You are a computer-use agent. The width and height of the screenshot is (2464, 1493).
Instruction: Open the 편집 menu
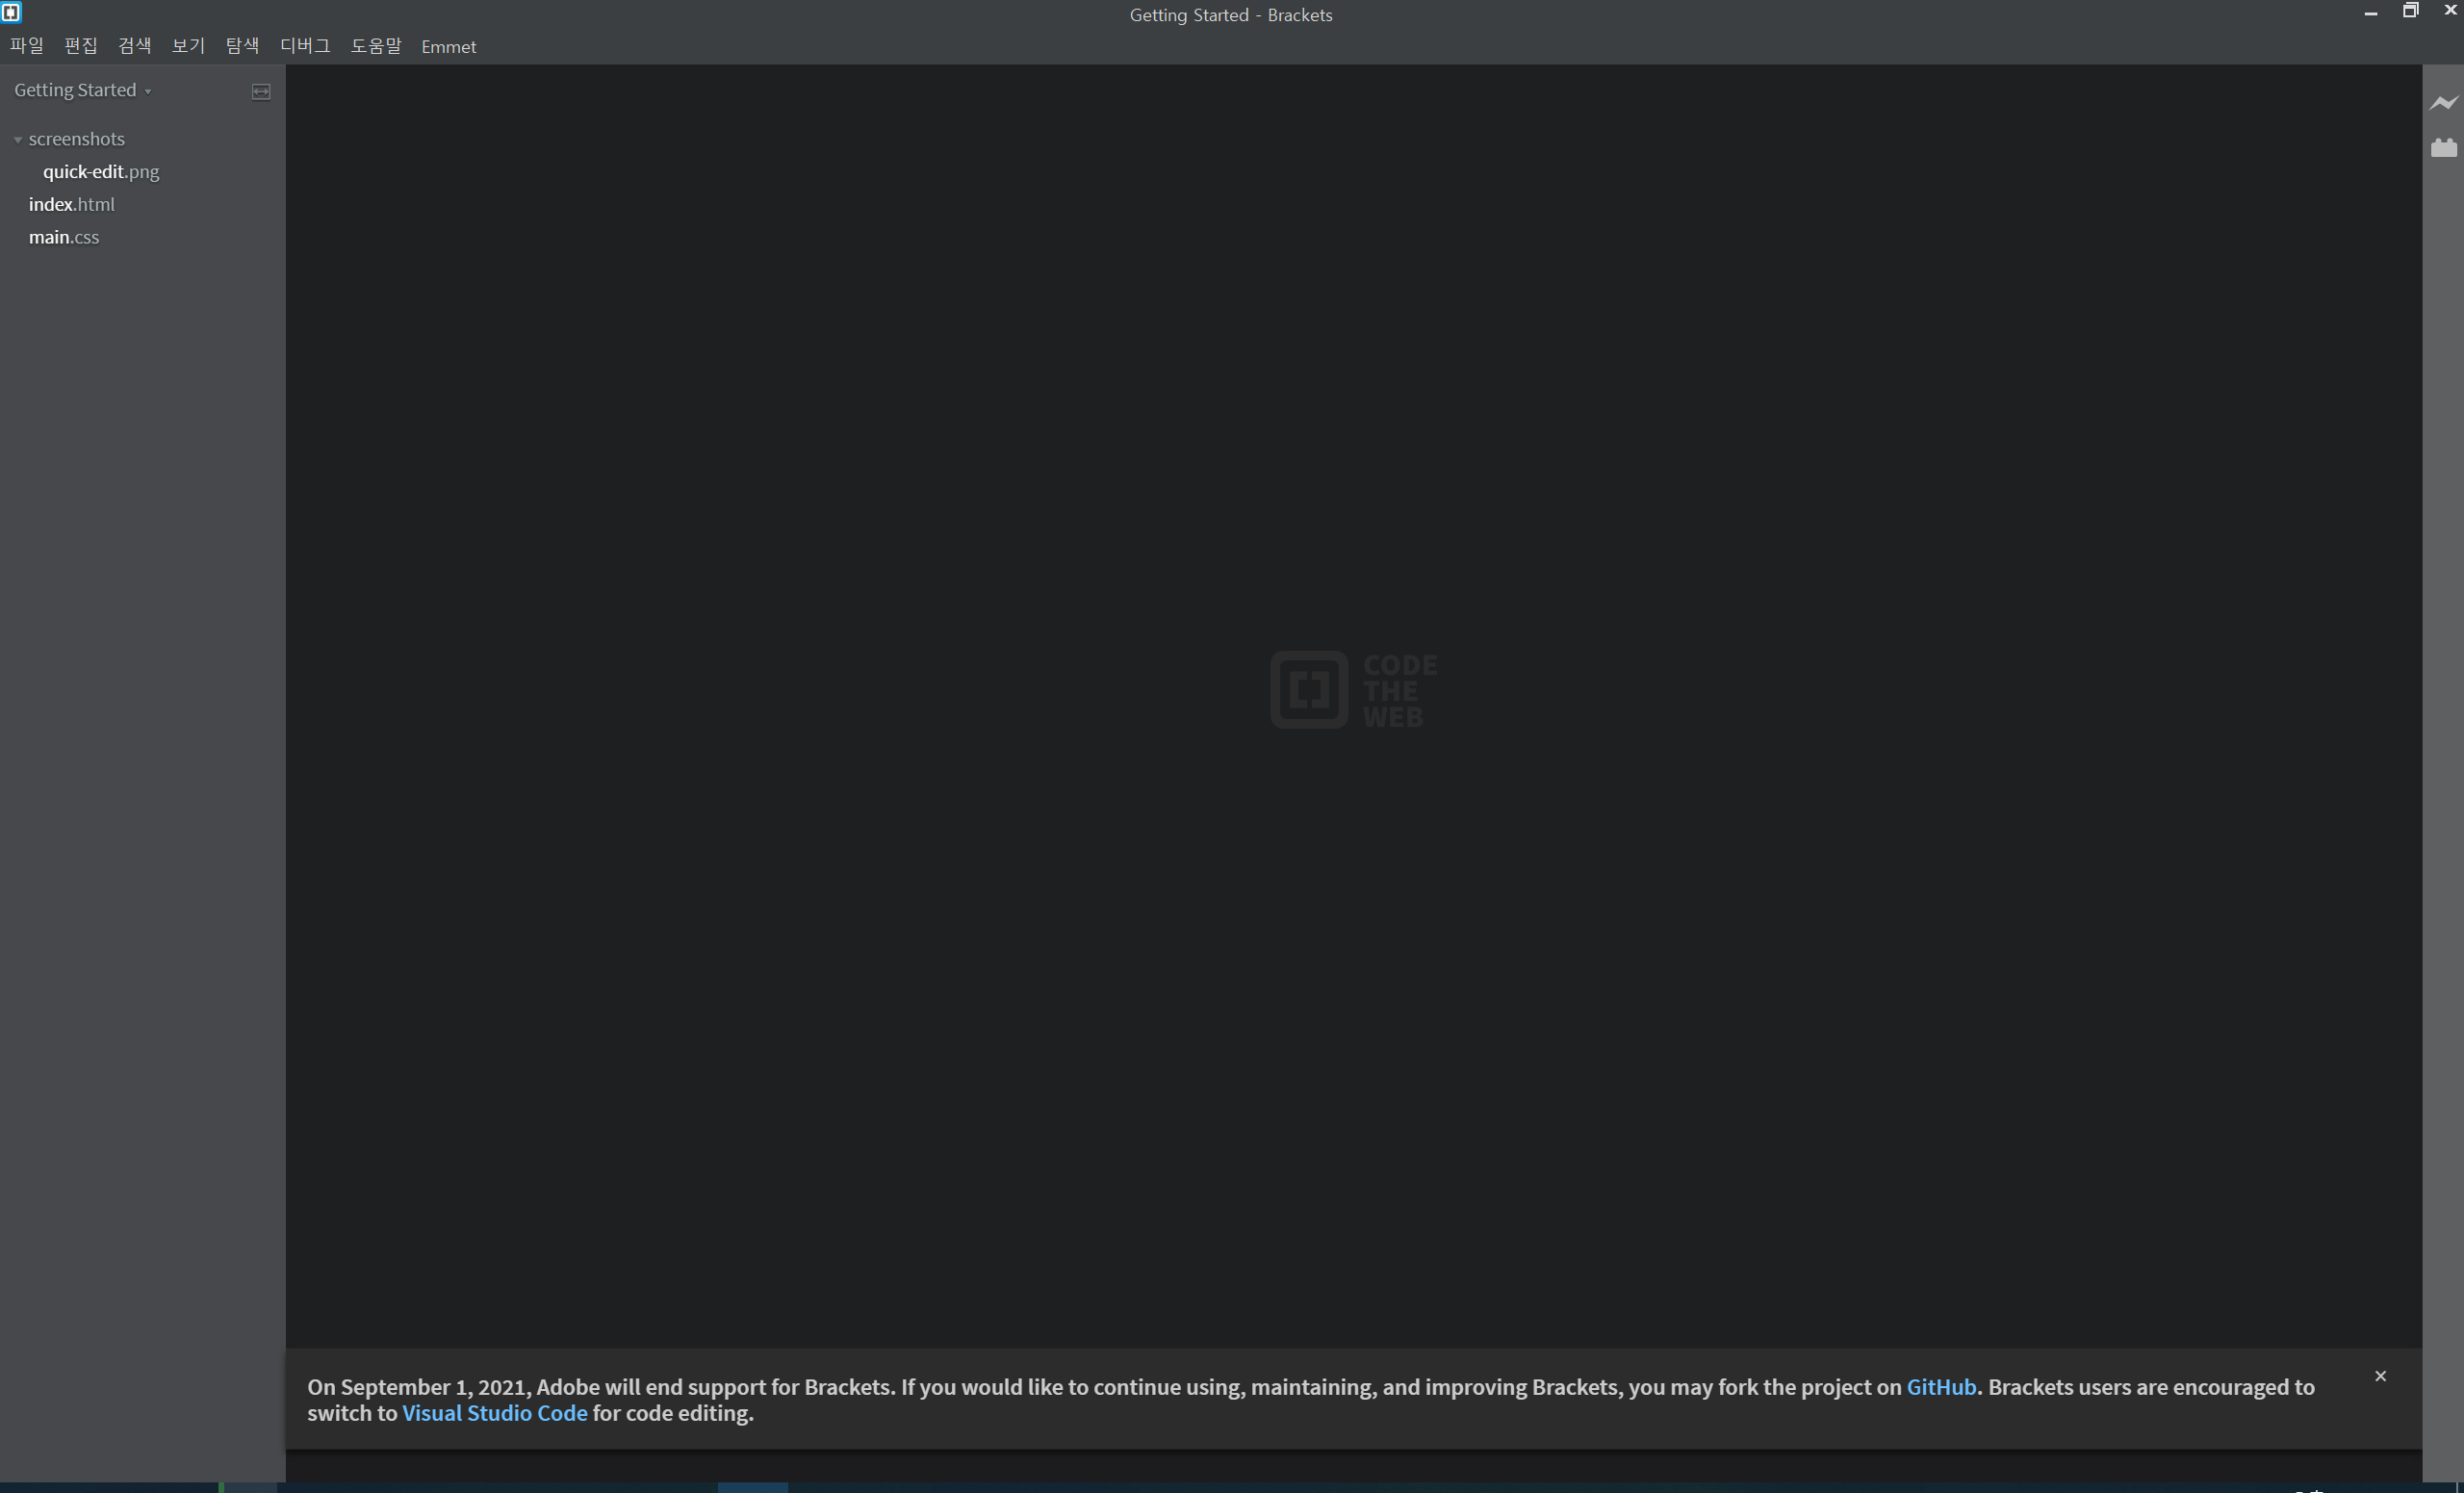(81, 46)
